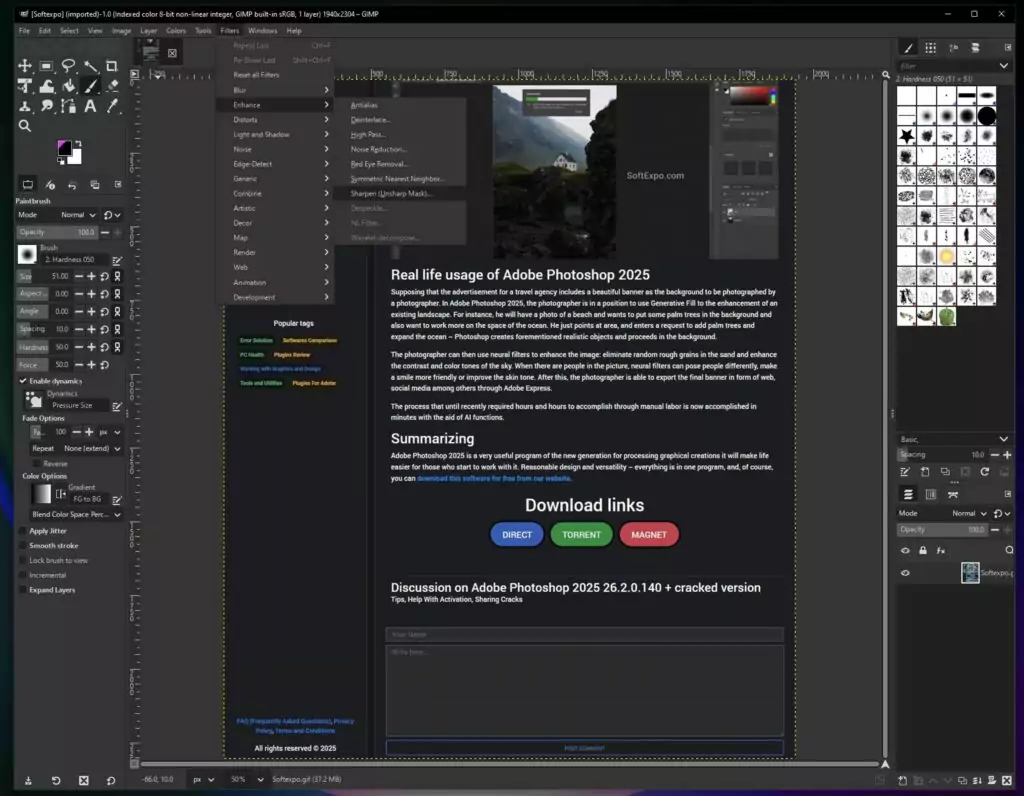The height and width of the screenshot is (796, 1024).
Task: Select the Move tool
Action: (26, 66)
